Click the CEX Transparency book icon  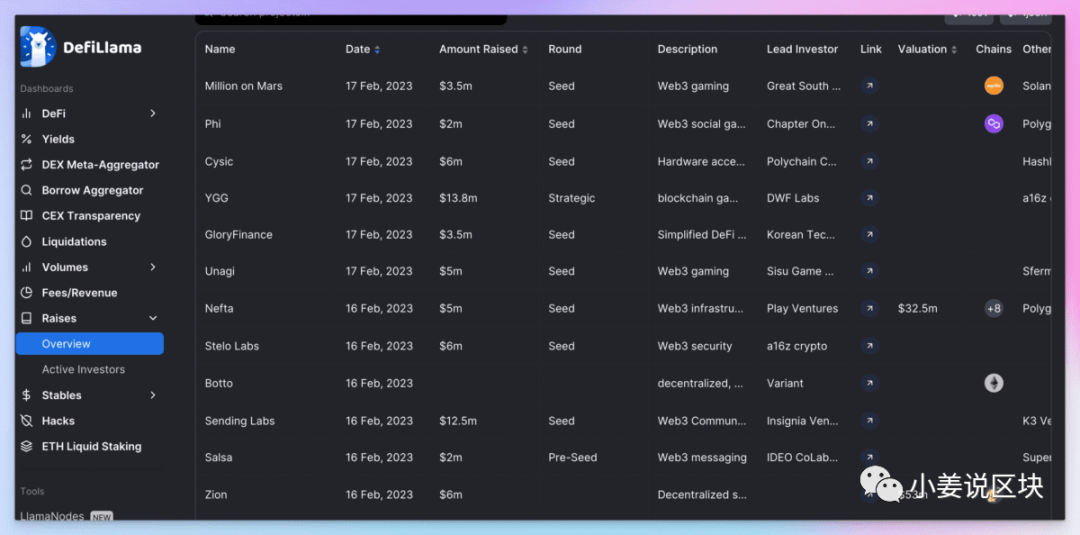pyautogui.click(x=26, y=216)
